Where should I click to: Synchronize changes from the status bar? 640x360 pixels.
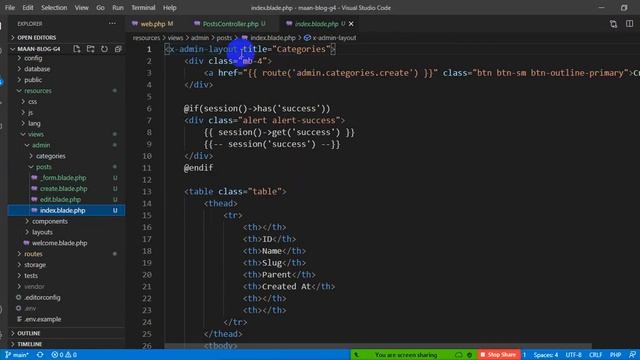(x=40, y=355)
